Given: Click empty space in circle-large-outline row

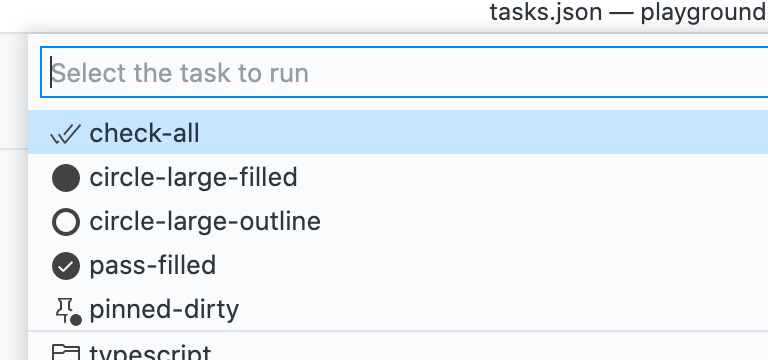Looking at the screenshot, I should click(544, 221).
